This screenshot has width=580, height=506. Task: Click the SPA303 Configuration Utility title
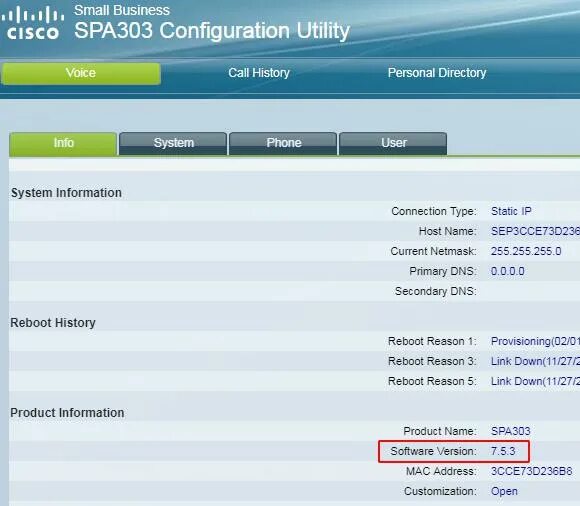pyautogui.click(x=212, y=30)
